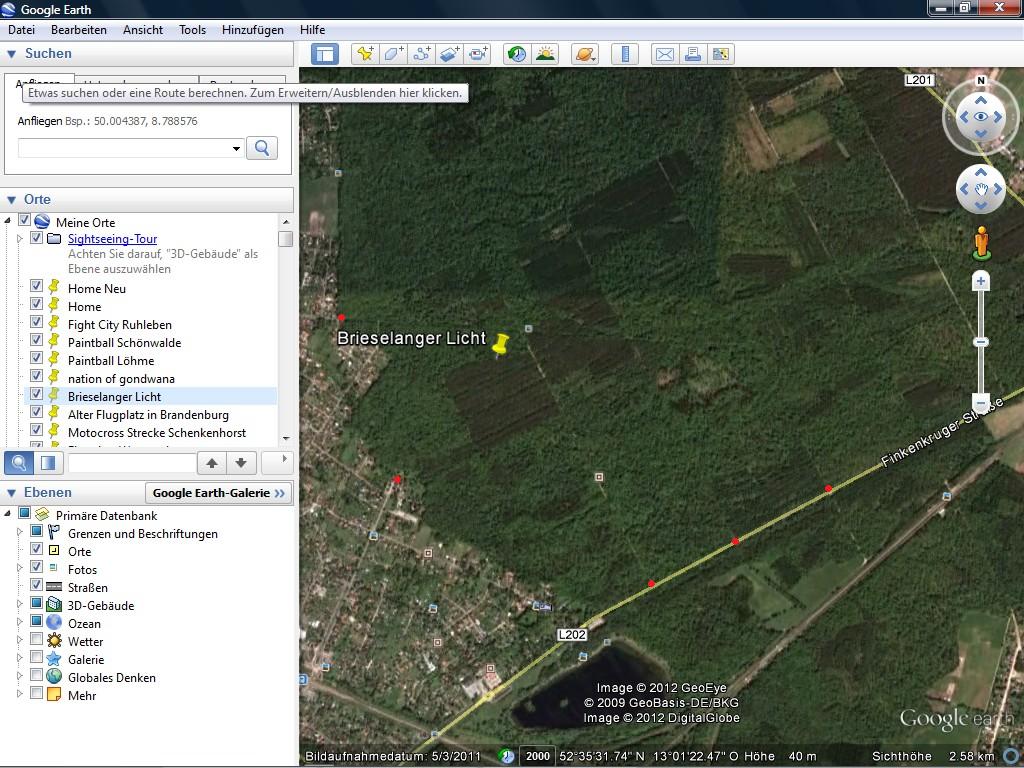Add a polygon from the toolbar

[x=393, y=54]
